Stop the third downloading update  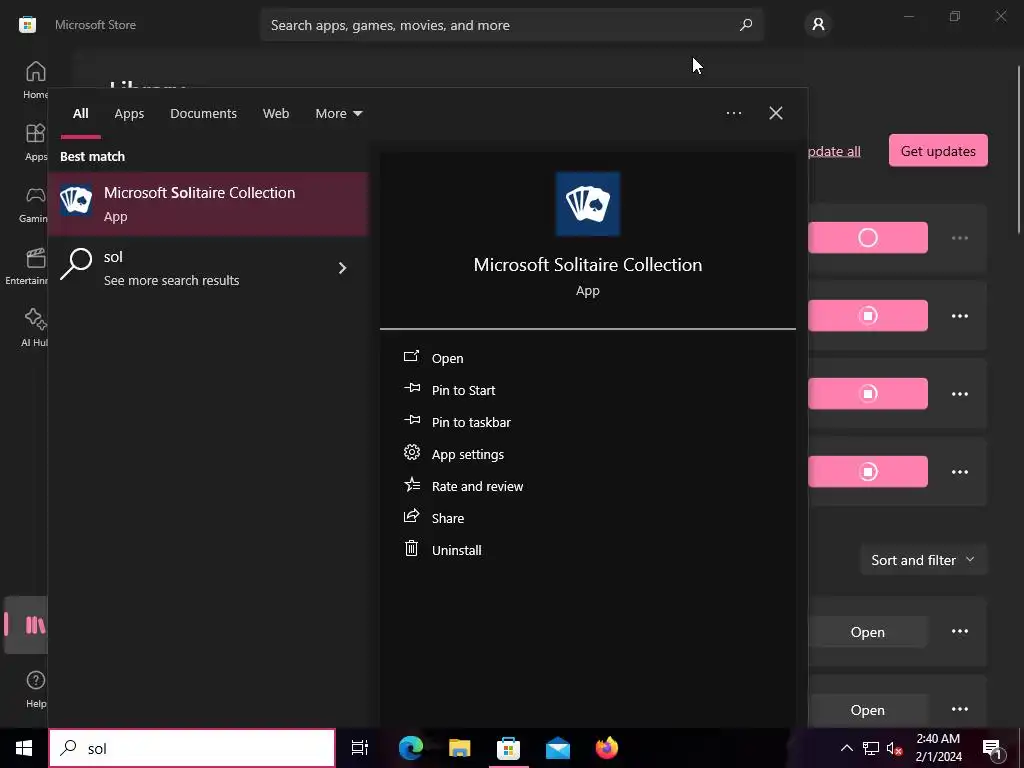pos(867,394)
